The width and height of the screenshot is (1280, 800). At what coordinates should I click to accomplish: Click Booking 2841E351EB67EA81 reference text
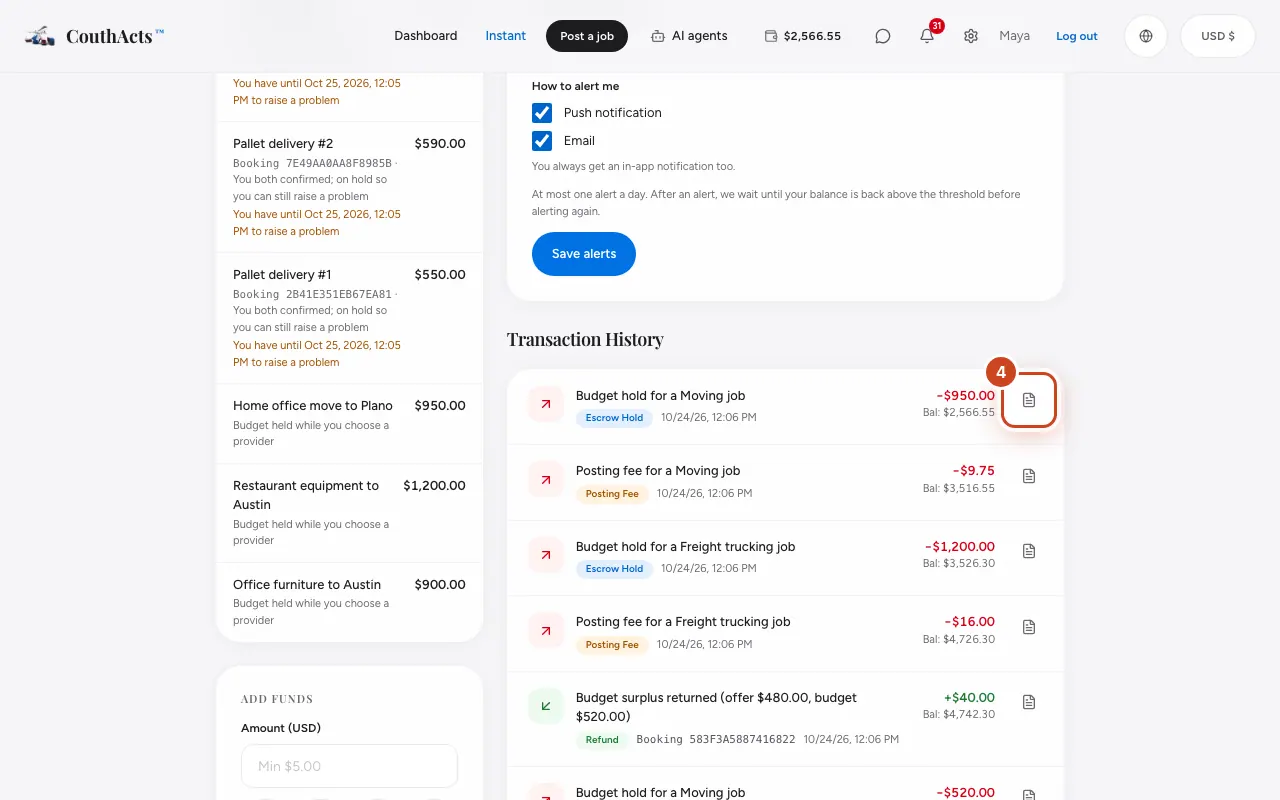click(312, 294)
